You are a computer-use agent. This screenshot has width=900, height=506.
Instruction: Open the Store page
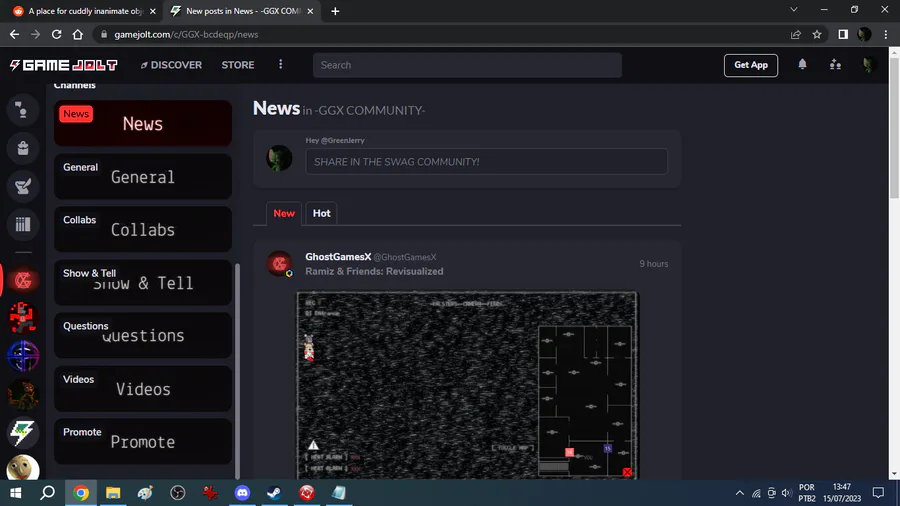point(238,65)
